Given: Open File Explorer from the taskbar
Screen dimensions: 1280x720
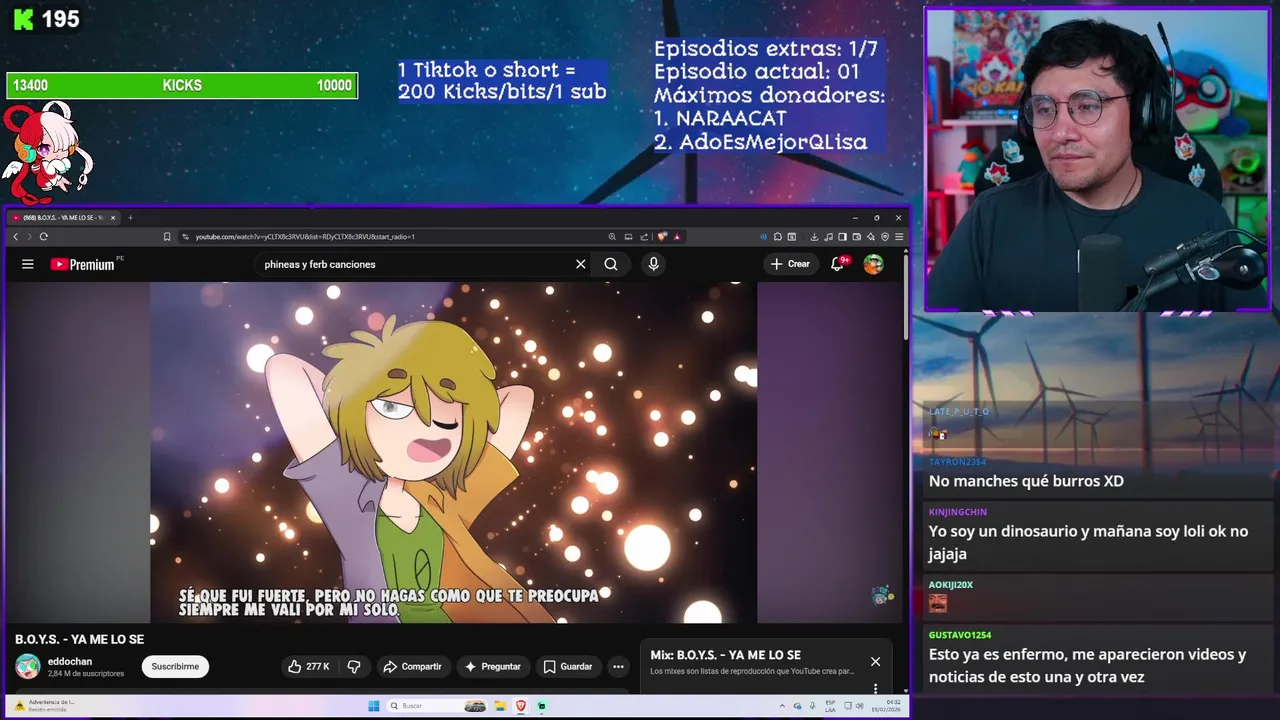Looking at the screenshot, I should coord(500,706).
